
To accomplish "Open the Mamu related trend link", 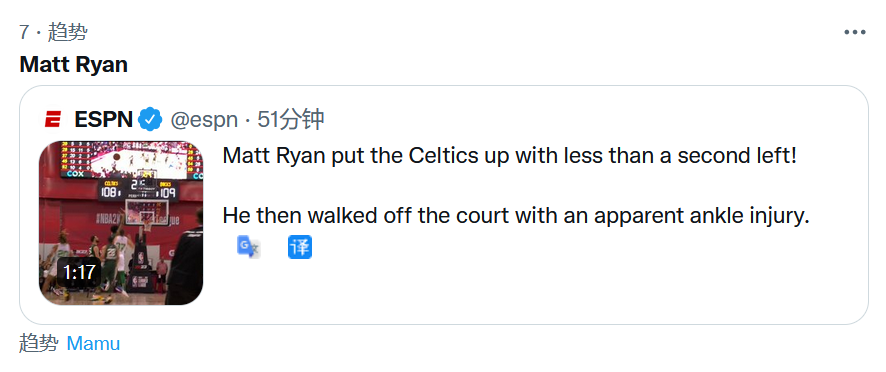I will click(x=93, y=344).
